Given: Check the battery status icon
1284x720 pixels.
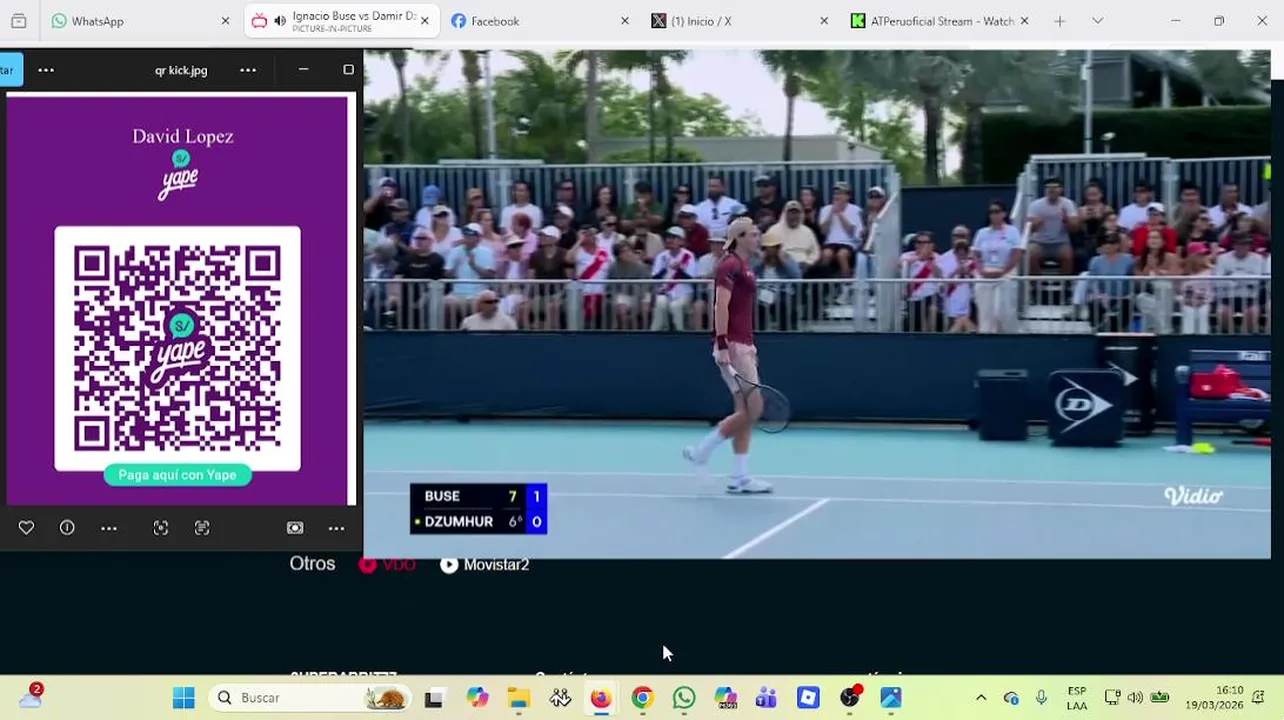Looking at the screenshot, I should [x=1159, y=698].
